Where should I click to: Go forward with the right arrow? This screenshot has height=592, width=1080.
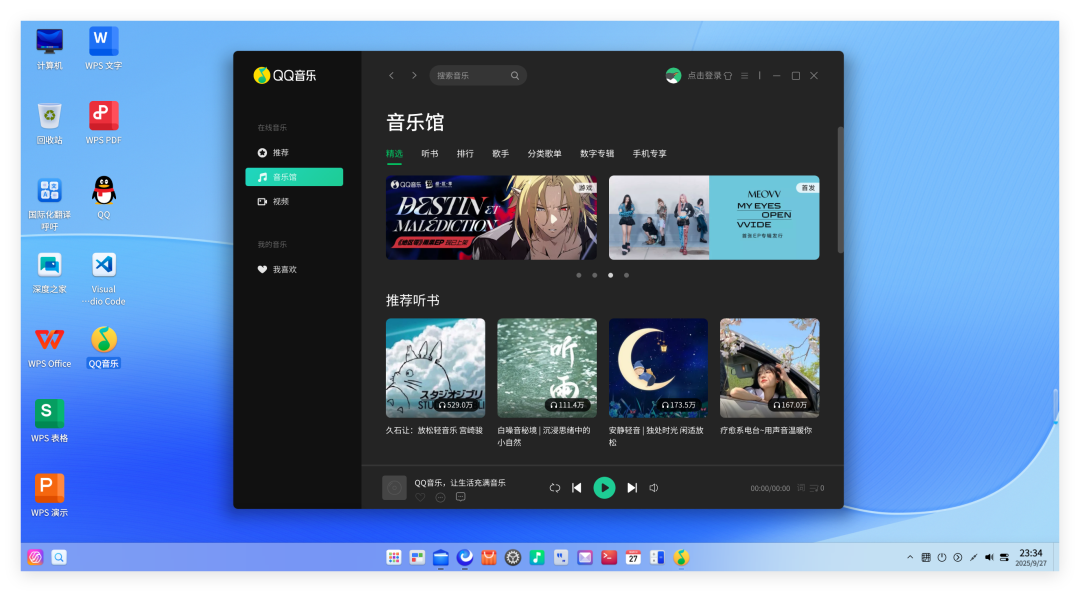click(414, 76)
